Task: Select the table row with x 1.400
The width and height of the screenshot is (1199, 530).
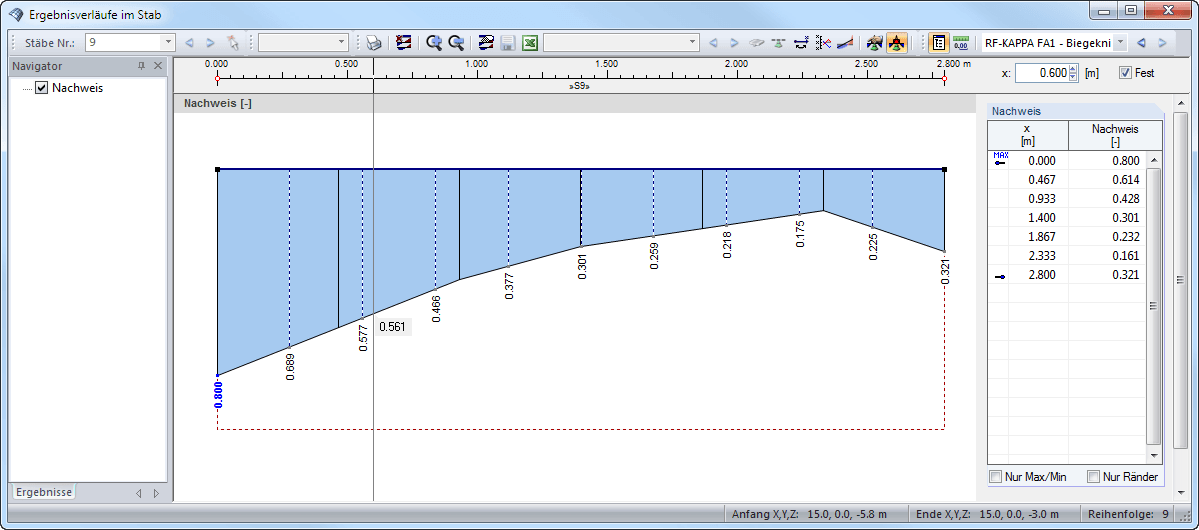Action: click(1067, 218)
